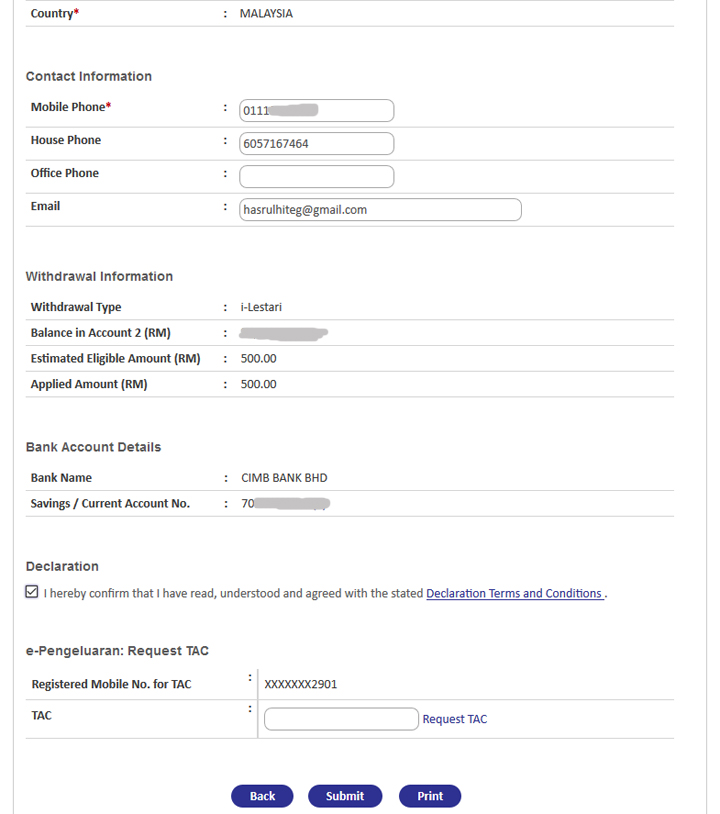Click the CIMB BANK BHD bank name

pyautogui.click(x=284, y=478)
